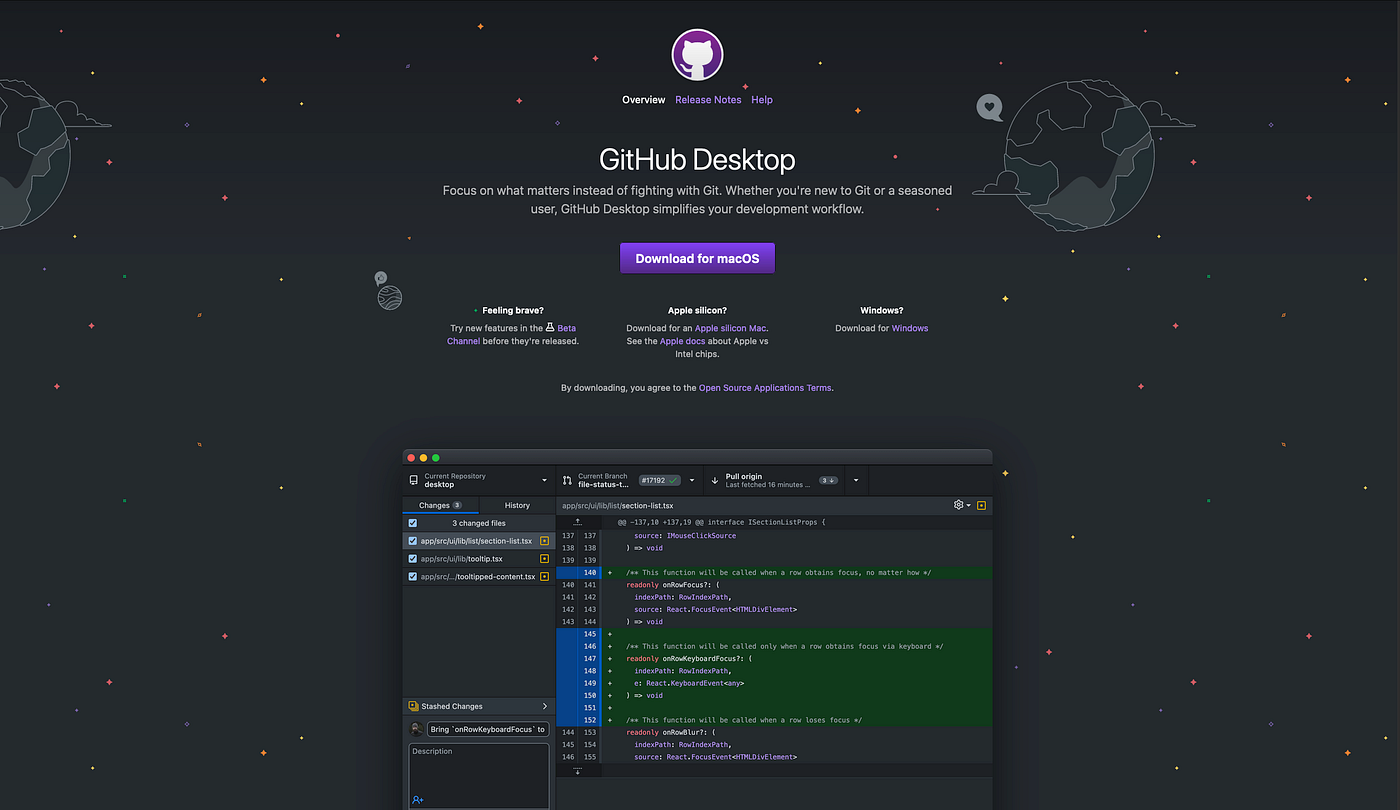Click the Pull origin down-arrow icon

[715, 480]
